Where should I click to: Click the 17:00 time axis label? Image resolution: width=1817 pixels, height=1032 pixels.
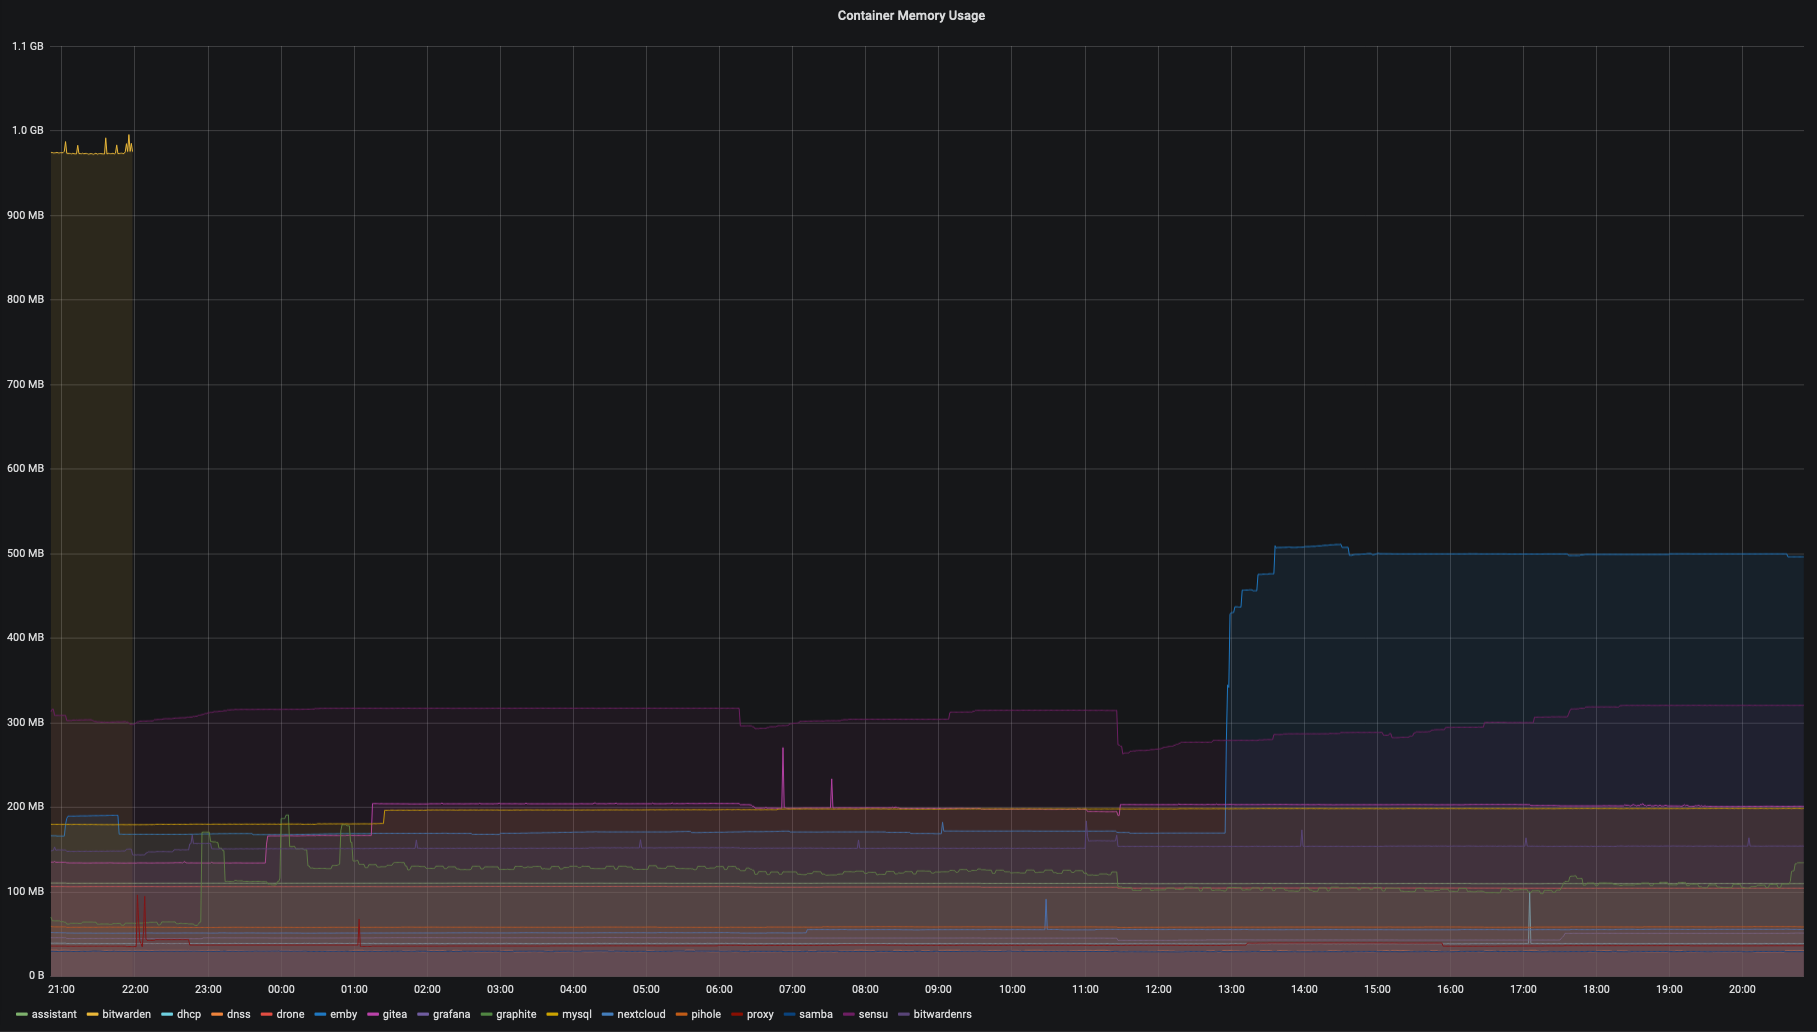[x=1523, y=989]
